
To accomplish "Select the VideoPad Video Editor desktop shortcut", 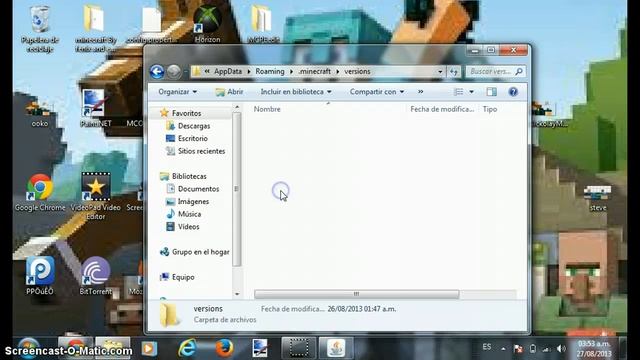I will (96, 197).
